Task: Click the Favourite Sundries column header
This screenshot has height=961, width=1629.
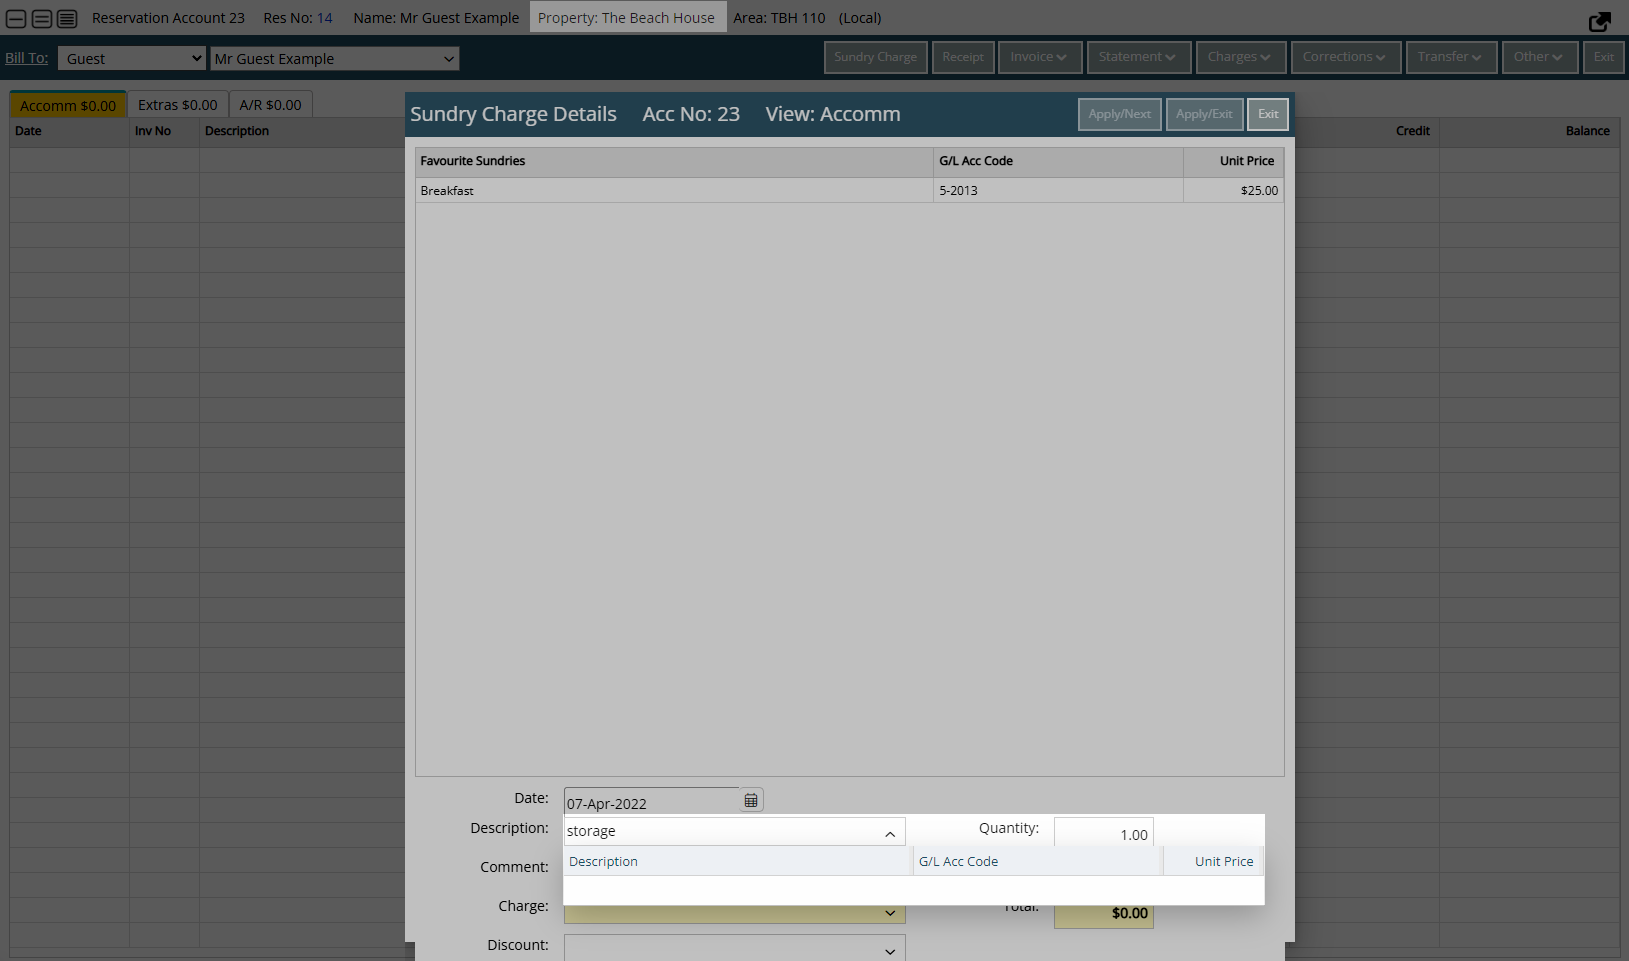Action: [x=674, y=161]
